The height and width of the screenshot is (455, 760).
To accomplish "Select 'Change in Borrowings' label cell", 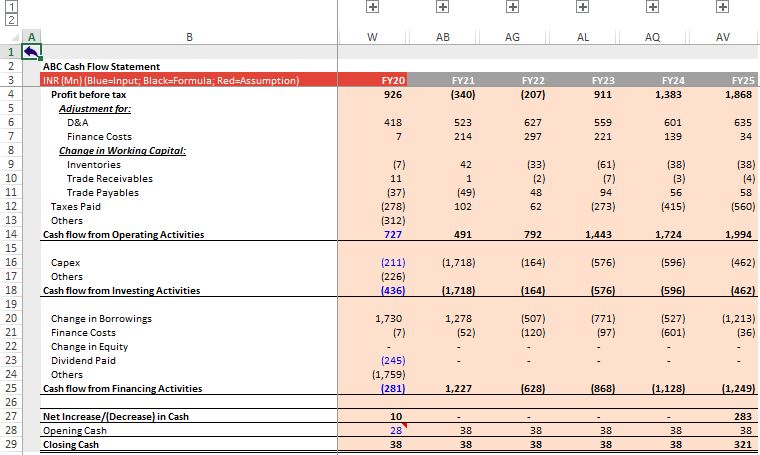I will point(189,318).
